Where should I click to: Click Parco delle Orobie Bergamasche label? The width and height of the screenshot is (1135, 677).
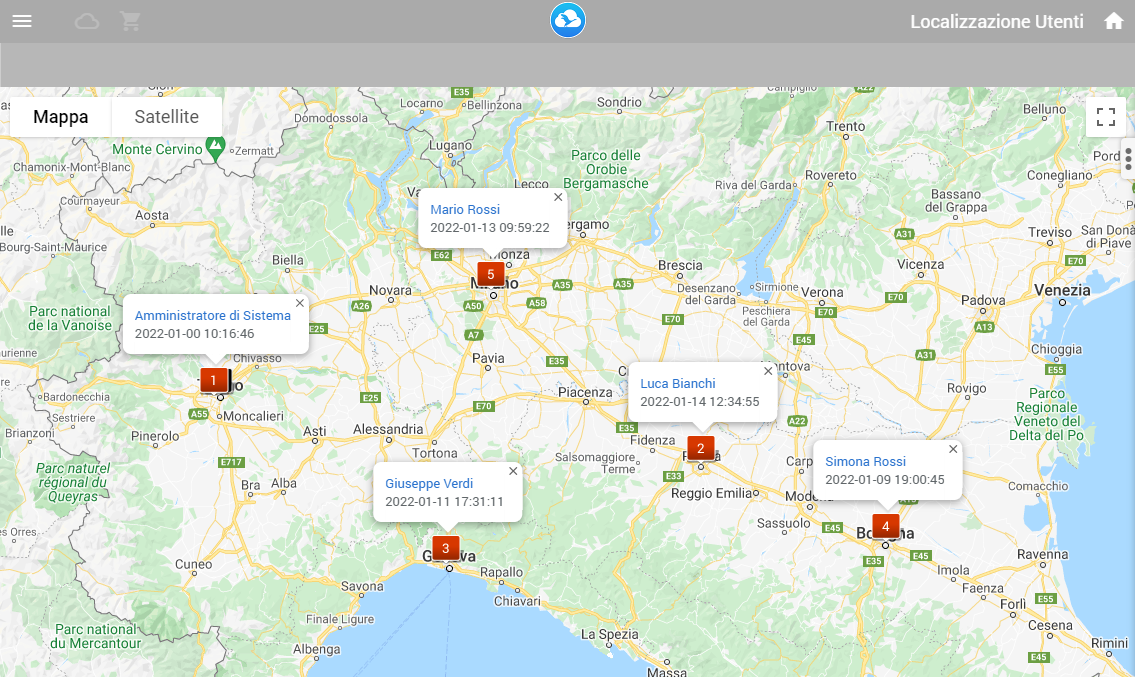click(x=606, y=169)
